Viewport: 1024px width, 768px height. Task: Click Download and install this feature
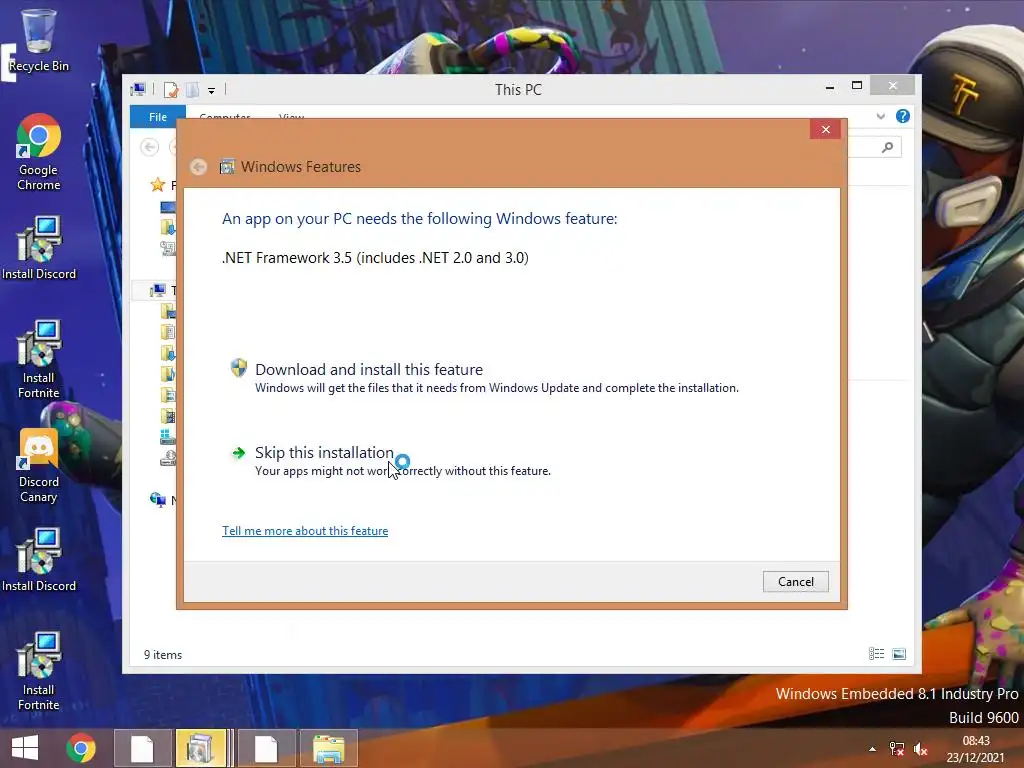click(x=369, y=369)
